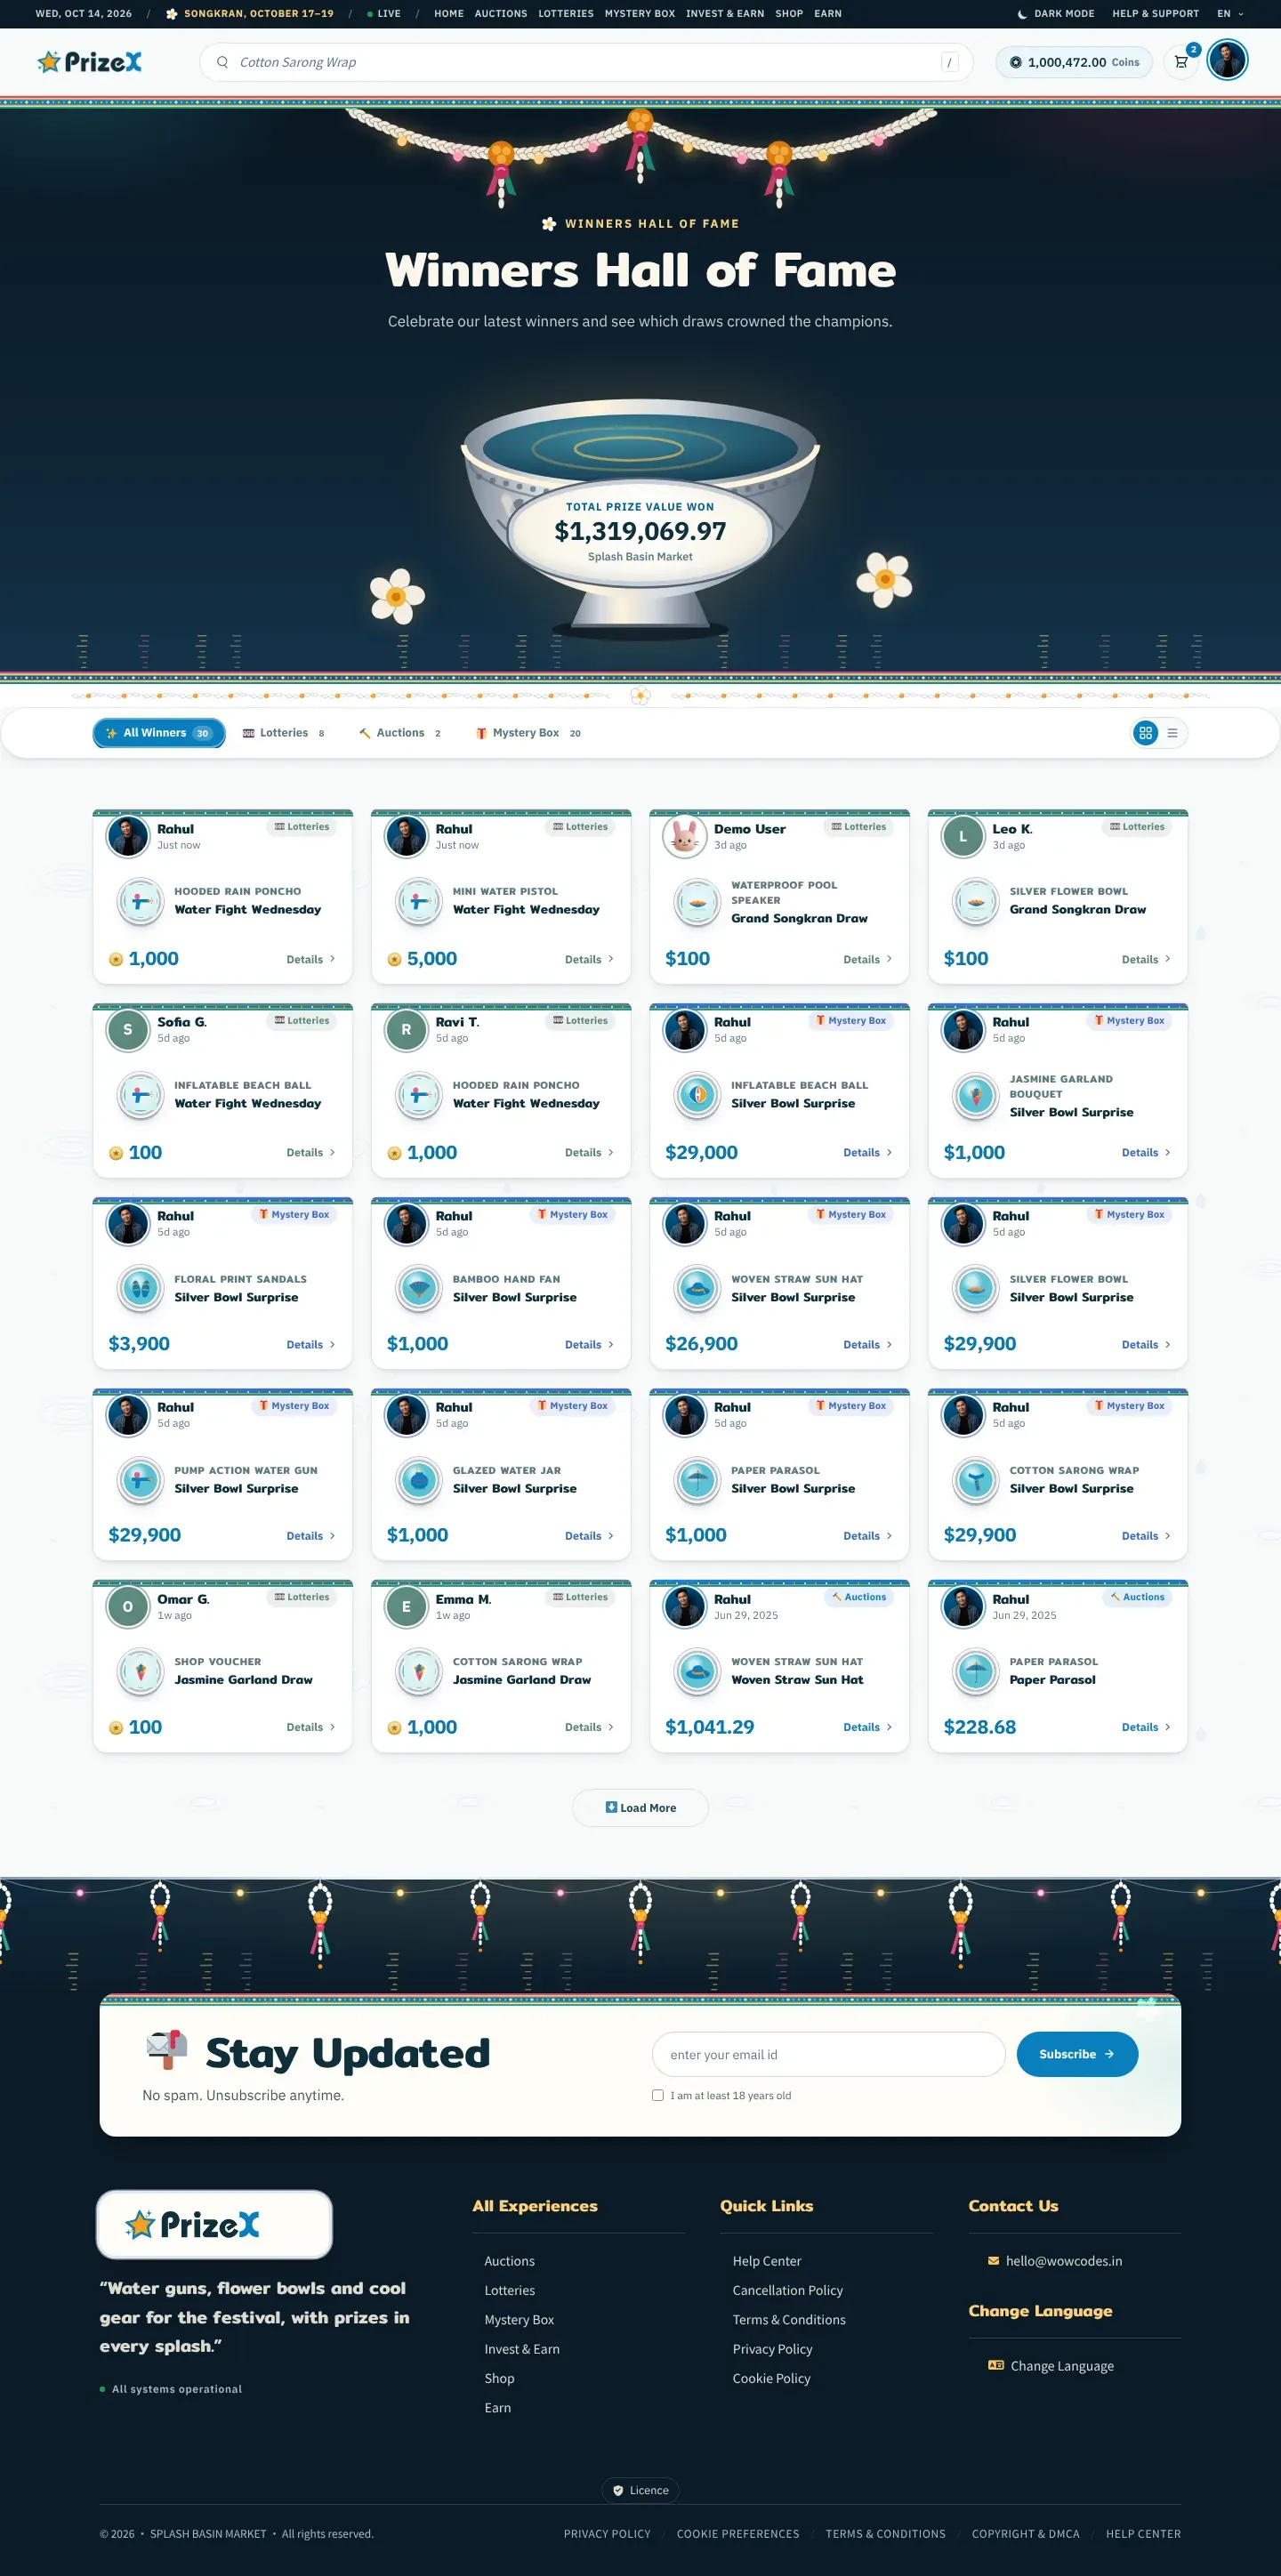The width and height of the screenshot is (1281, 2576).
Task: Switch to grid view layout
Action: 1146,733
